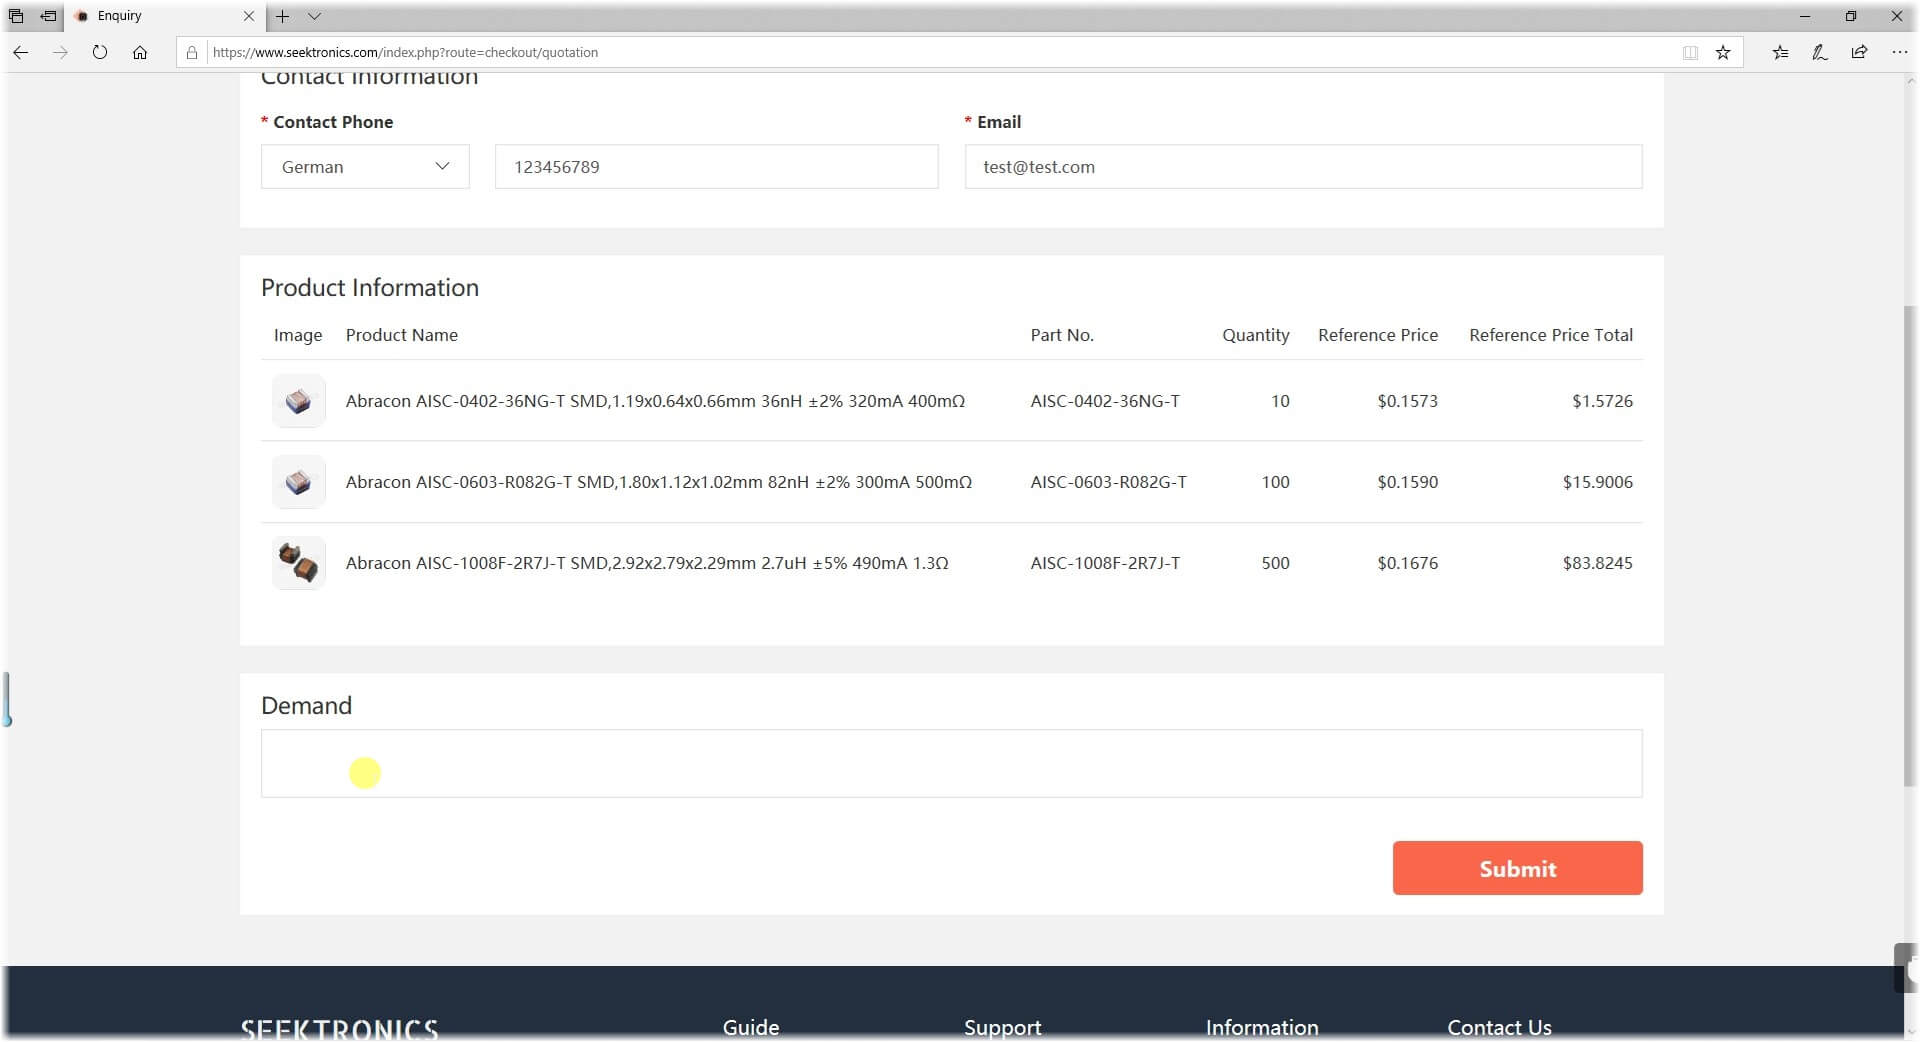Click the Demand text area

click(951, 763)
